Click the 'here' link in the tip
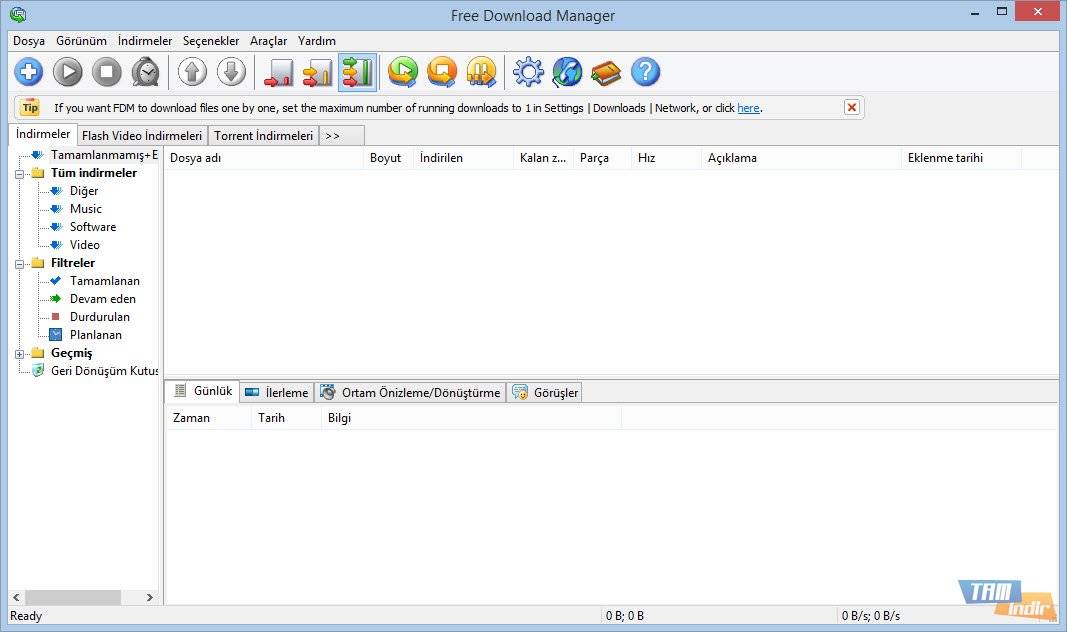The height and width of the screenshot is (632, 1067). [748, 108]
